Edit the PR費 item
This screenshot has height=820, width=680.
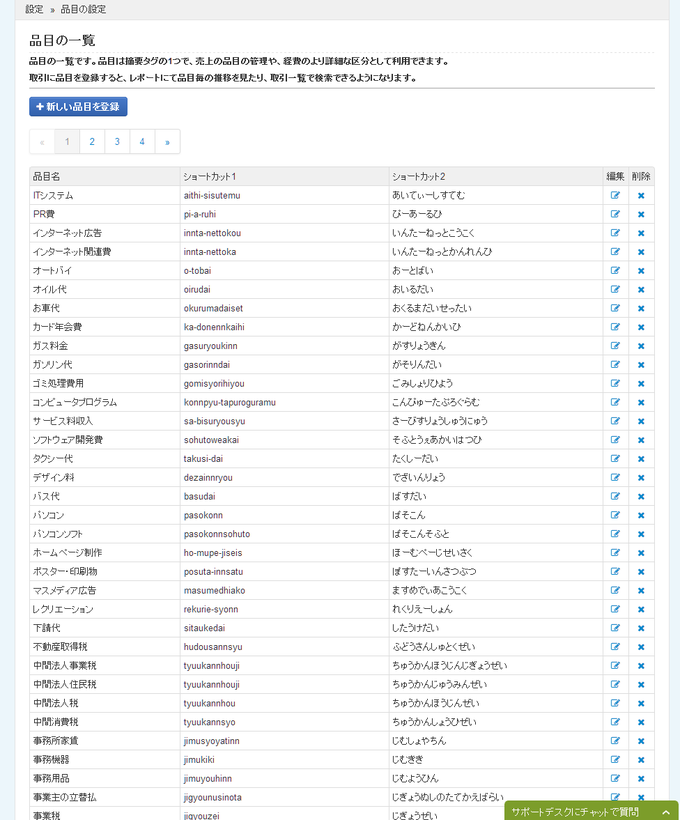[x=615, y=214]
